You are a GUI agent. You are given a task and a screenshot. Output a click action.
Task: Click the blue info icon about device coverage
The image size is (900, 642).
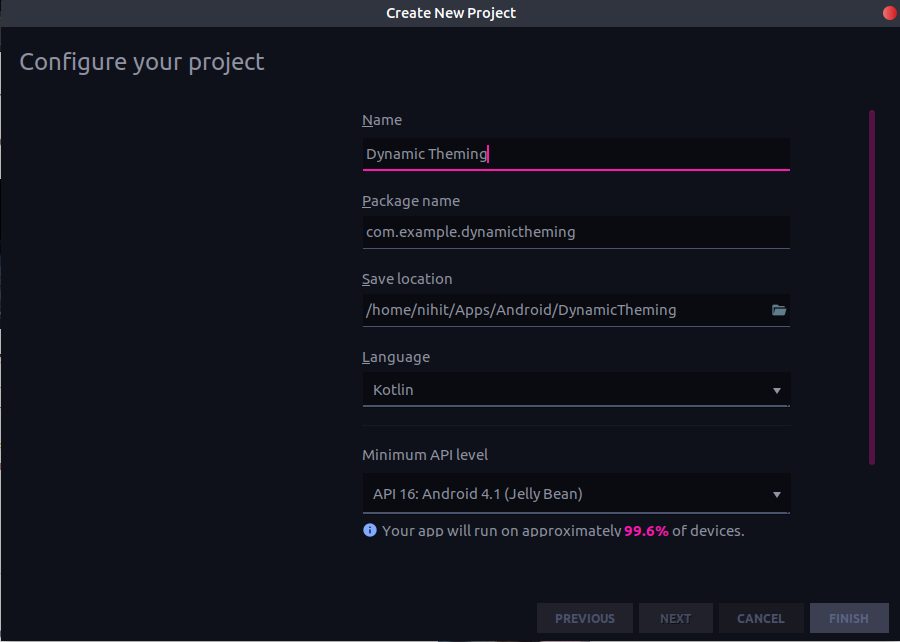click(x=369, y=530)
